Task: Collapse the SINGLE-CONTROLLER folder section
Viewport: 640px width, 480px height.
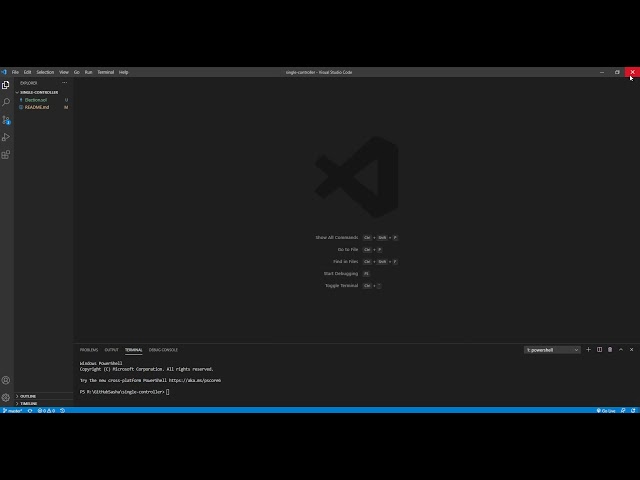Action: [38, 92]
